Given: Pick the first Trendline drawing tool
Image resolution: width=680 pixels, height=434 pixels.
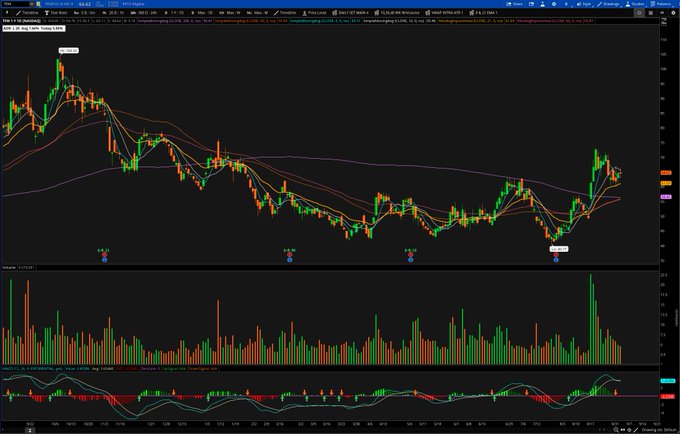Looking at the screenshot, I should pos(27,13).
